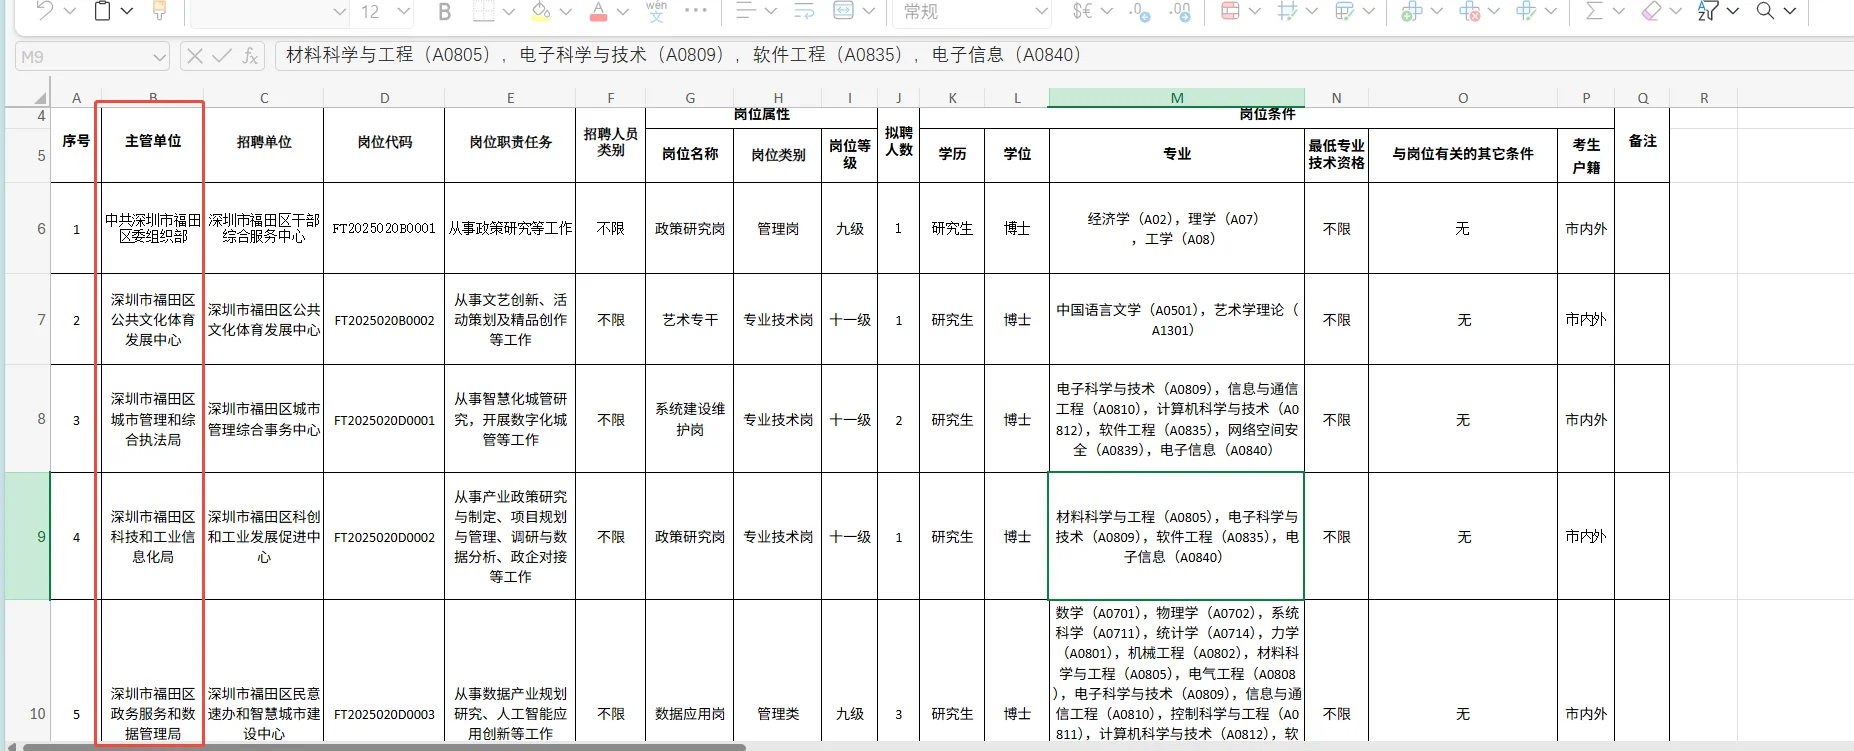This screenshot has height=751, width=1854.
Task: Open the insert function fx dialog
Action: coord(250,57)
